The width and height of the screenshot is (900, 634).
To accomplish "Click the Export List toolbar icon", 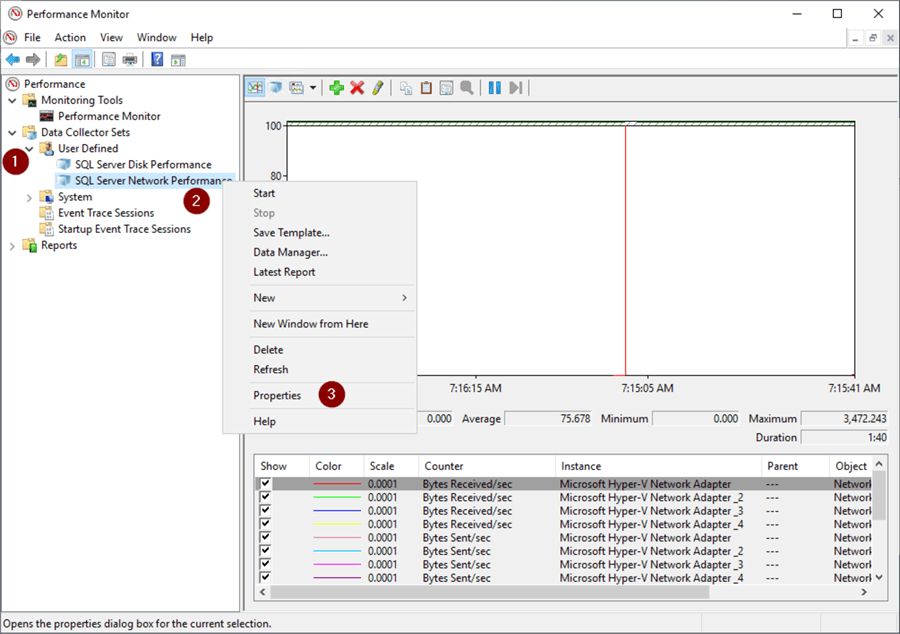I will 108,59.
